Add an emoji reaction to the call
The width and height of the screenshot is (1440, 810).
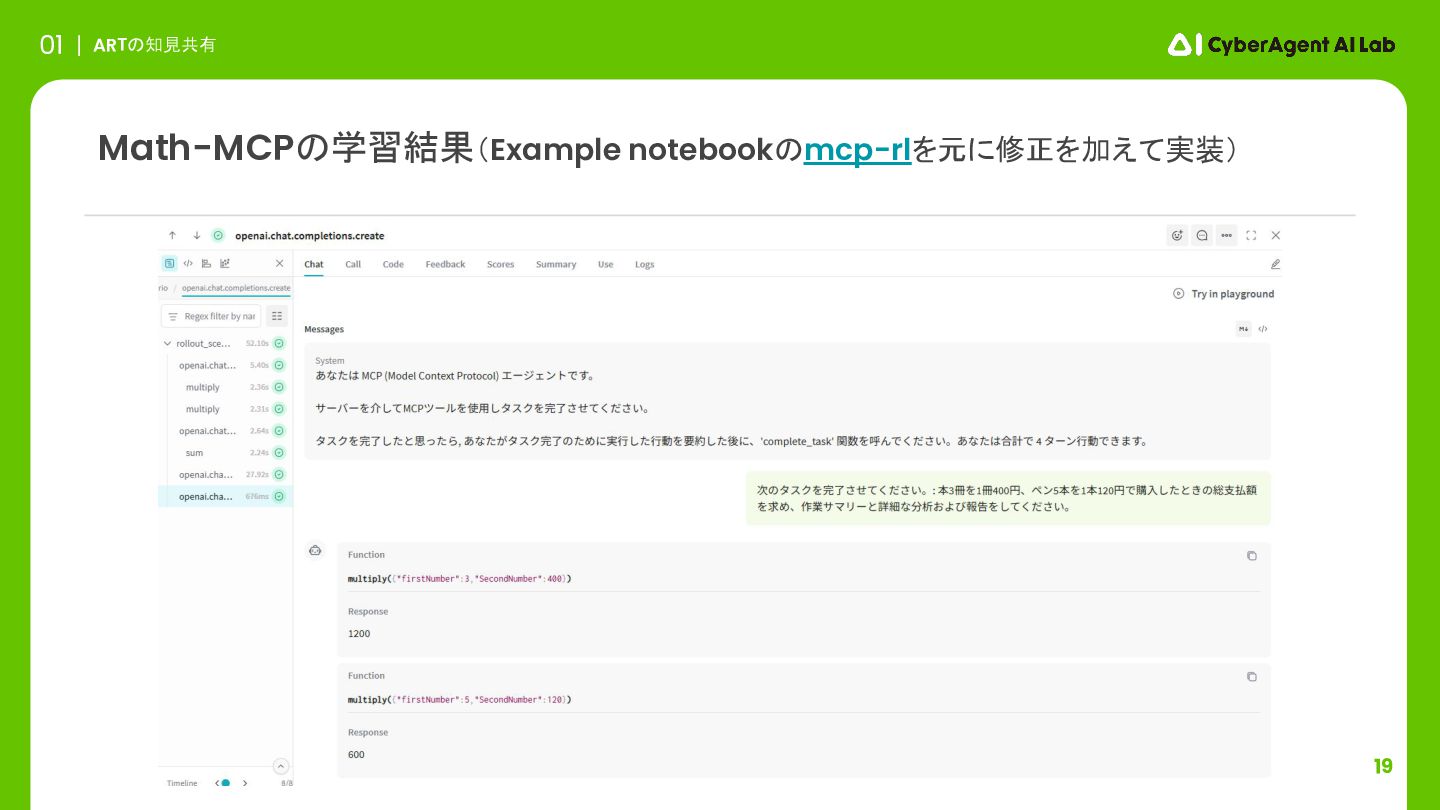pyautogui.click(x=1177, y=236)
